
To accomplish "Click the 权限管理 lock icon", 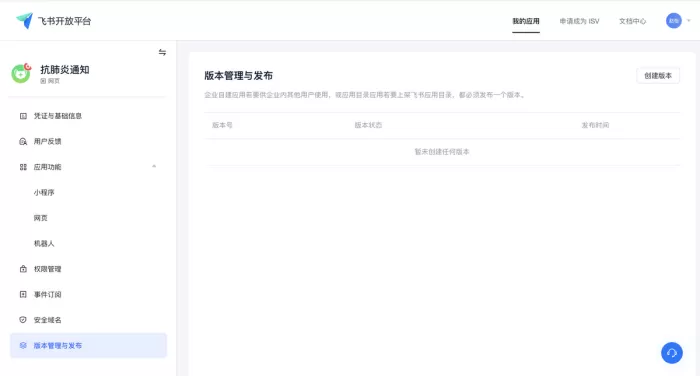I will click(23, 269).
